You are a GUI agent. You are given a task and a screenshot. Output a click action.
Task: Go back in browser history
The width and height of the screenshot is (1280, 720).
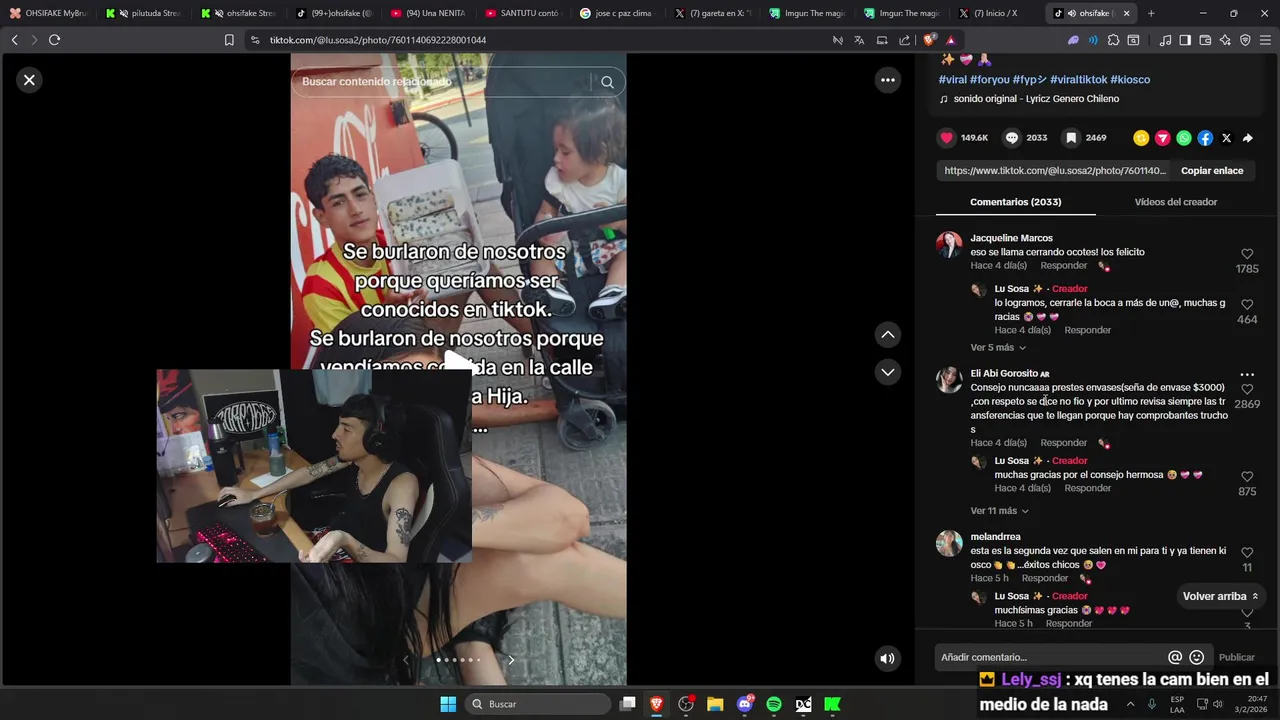[x=14, y=40]
